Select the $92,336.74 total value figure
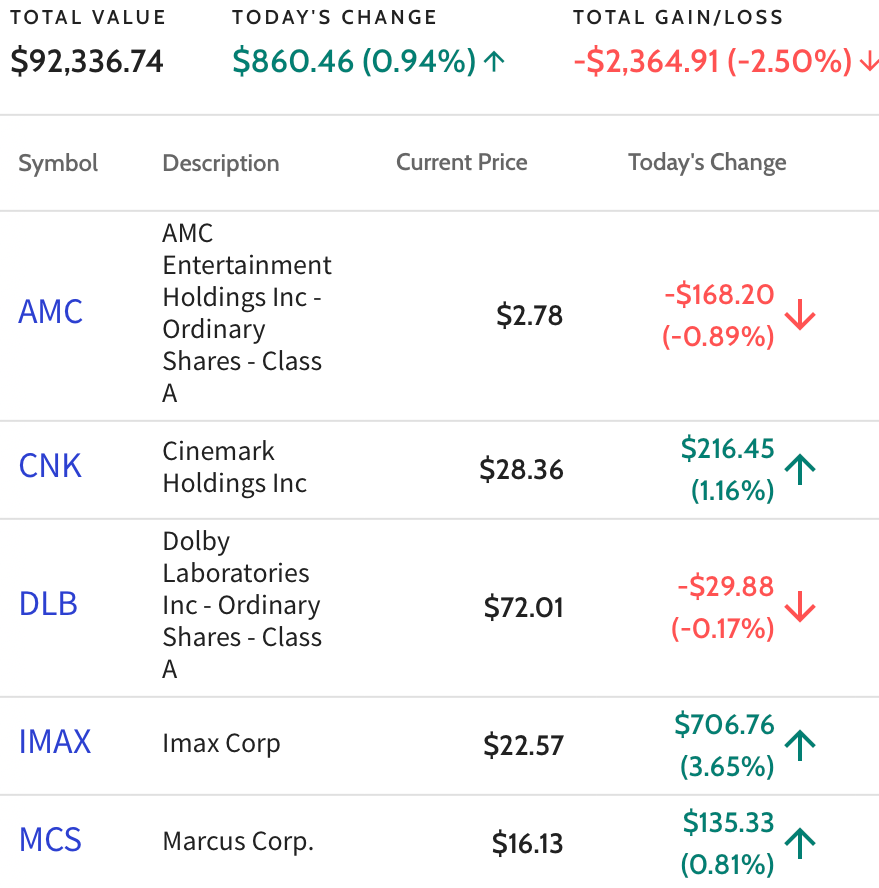The image size is (879, 888). click(x=87, y=61)
